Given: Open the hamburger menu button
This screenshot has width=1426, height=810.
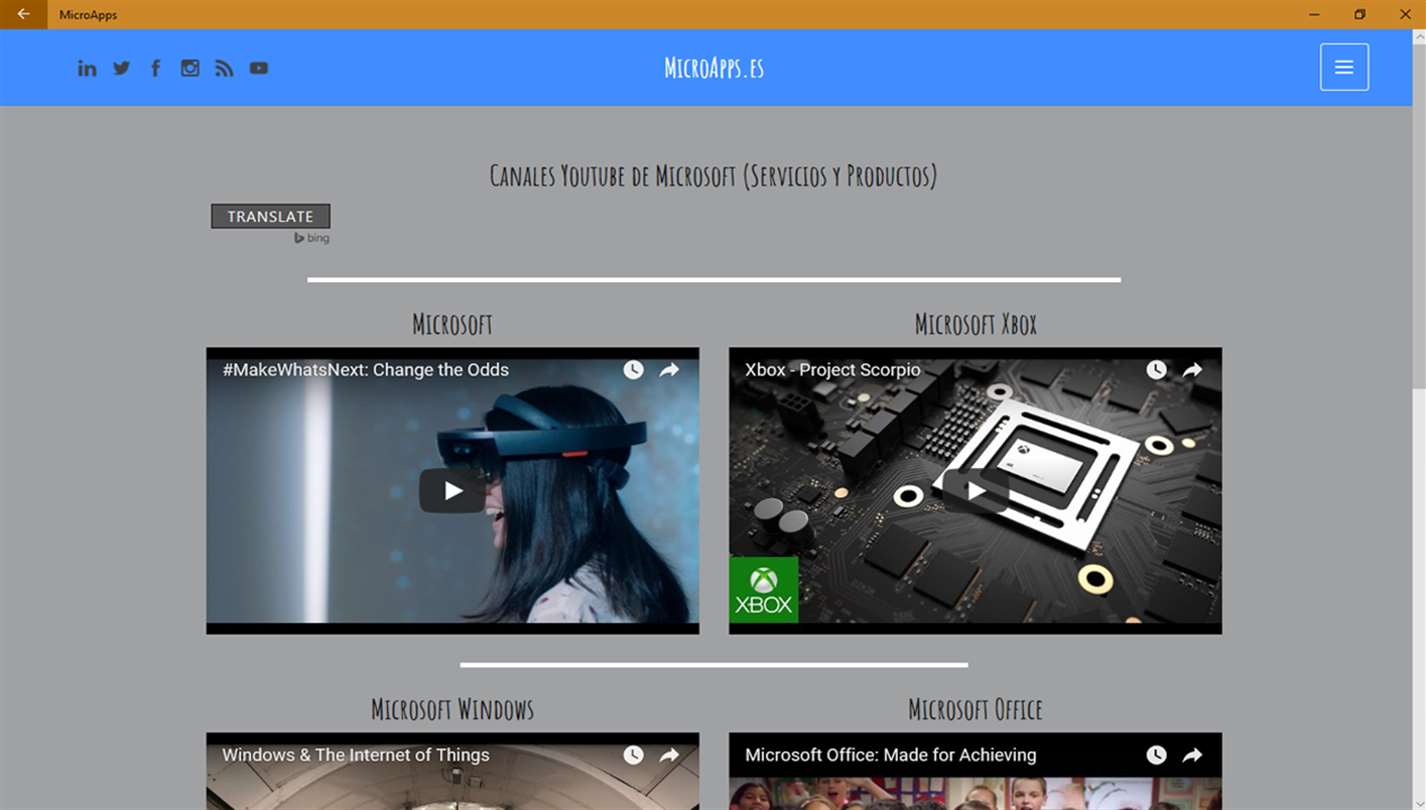Looking at the screenshot, I should 1344,67.
